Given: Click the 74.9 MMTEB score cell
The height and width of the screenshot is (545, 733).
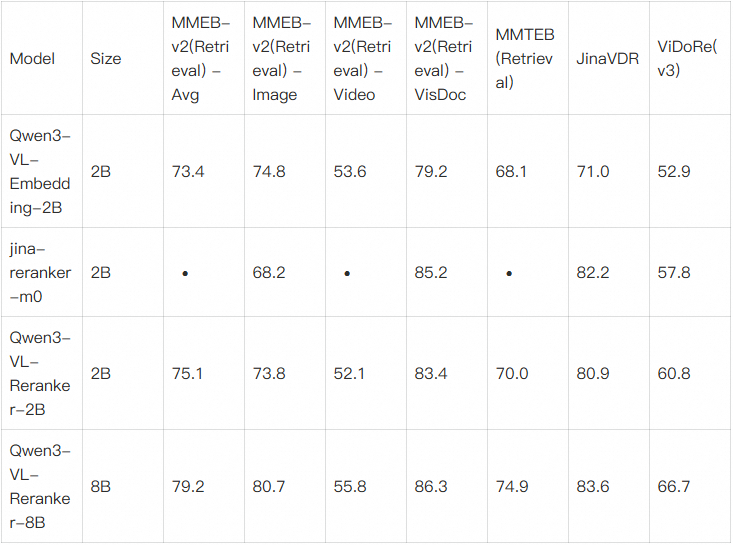Looking at the screenshot, I should coord(512,486).
